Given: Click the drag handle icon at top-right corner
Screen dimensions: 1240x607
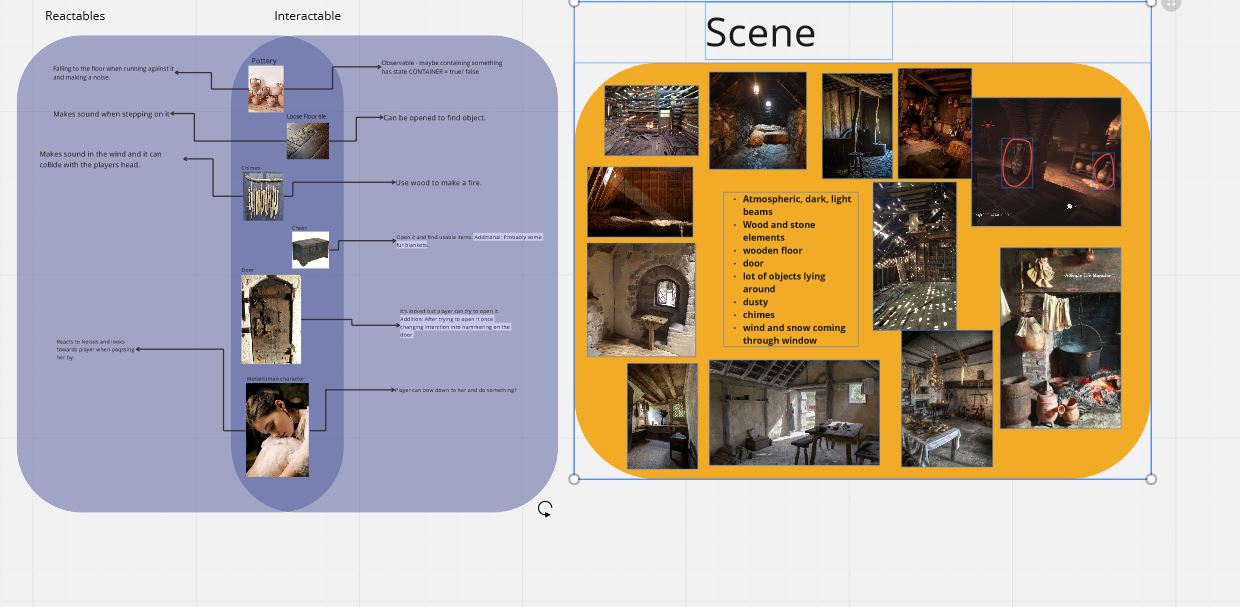Looking at the screenshot, I should point(1171,4).
